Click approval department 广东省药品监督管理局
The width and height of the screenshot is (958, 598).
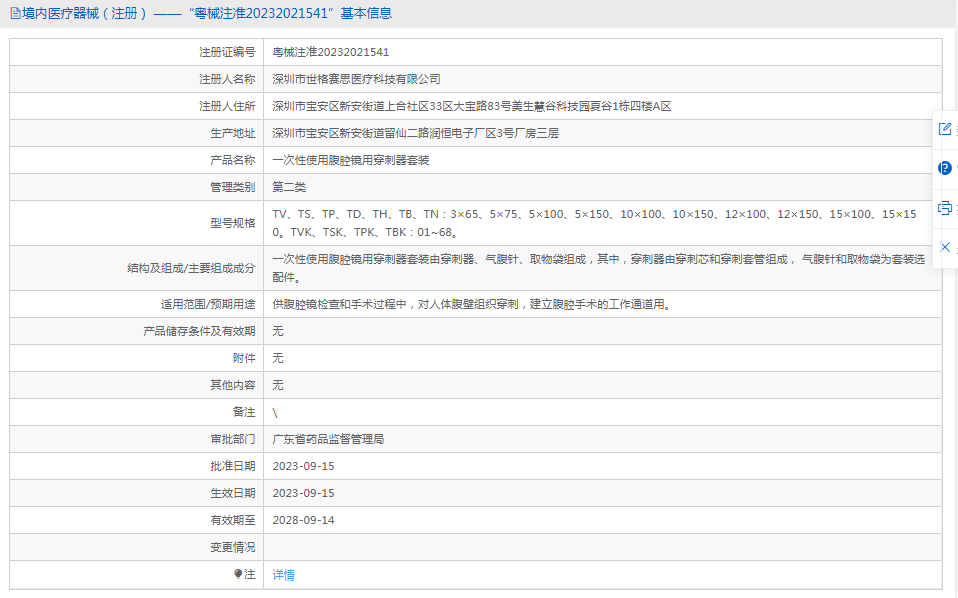pos(328,439)
